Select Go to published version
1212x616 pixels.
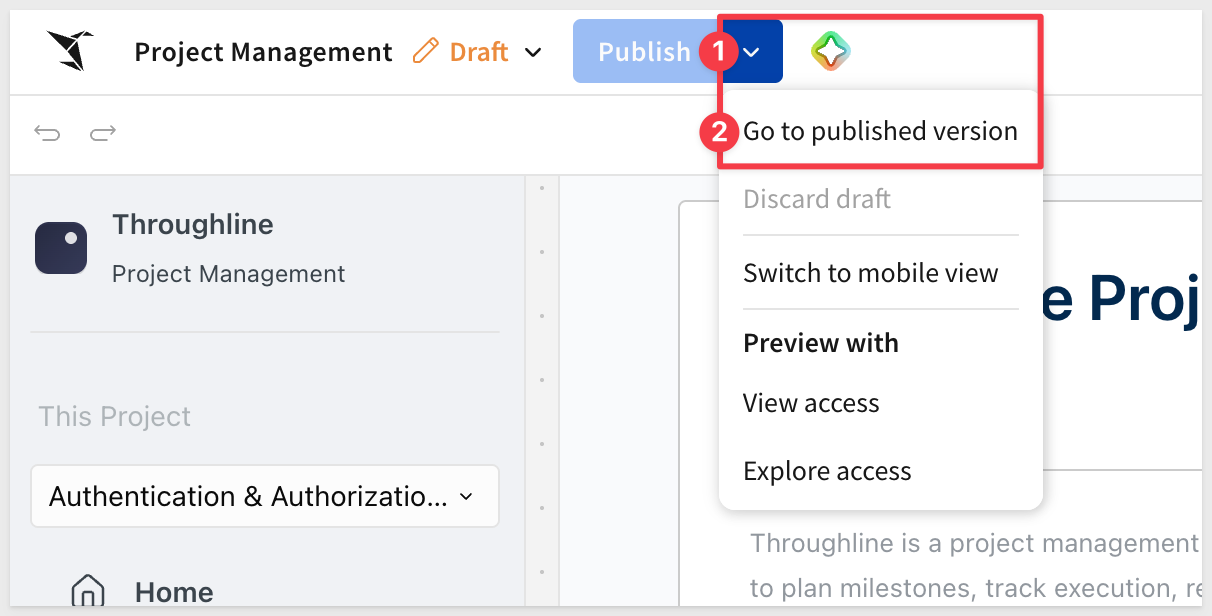coord(880,131)
